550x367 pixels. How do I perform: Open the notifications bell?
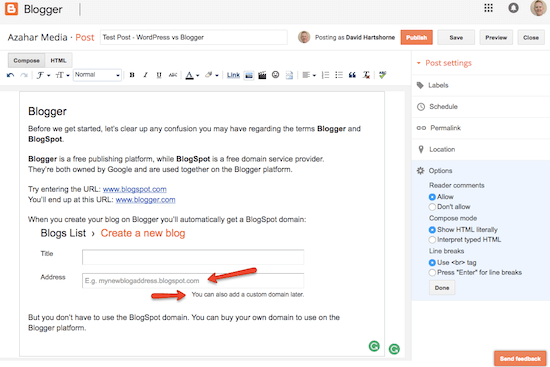(x=513, y=8)
